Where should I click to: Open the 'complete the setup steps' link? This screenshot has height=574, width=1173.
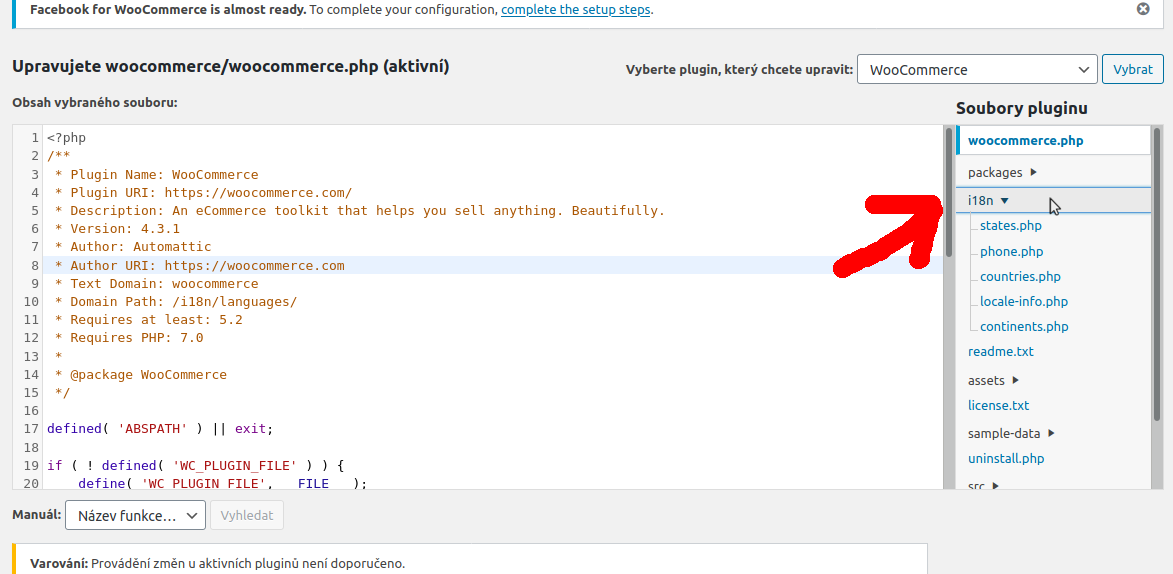tap(576, 10)
